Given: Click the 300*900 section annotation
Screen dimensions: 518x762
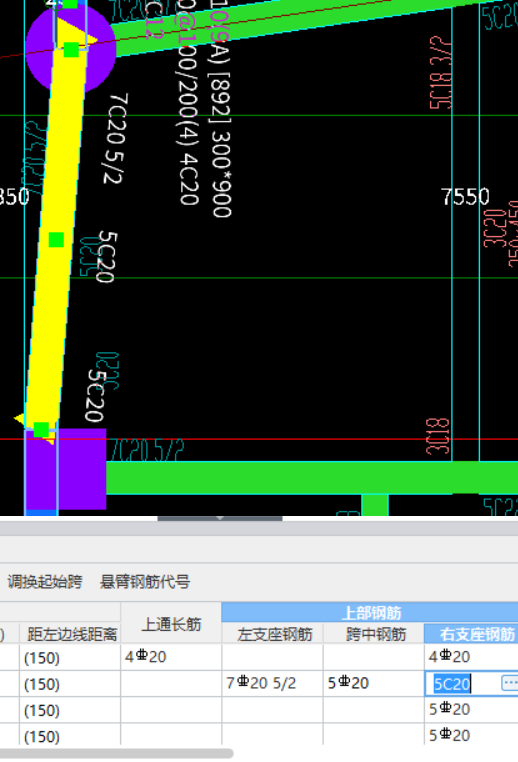Looking at the screenshot, I should tap(222, 173).
